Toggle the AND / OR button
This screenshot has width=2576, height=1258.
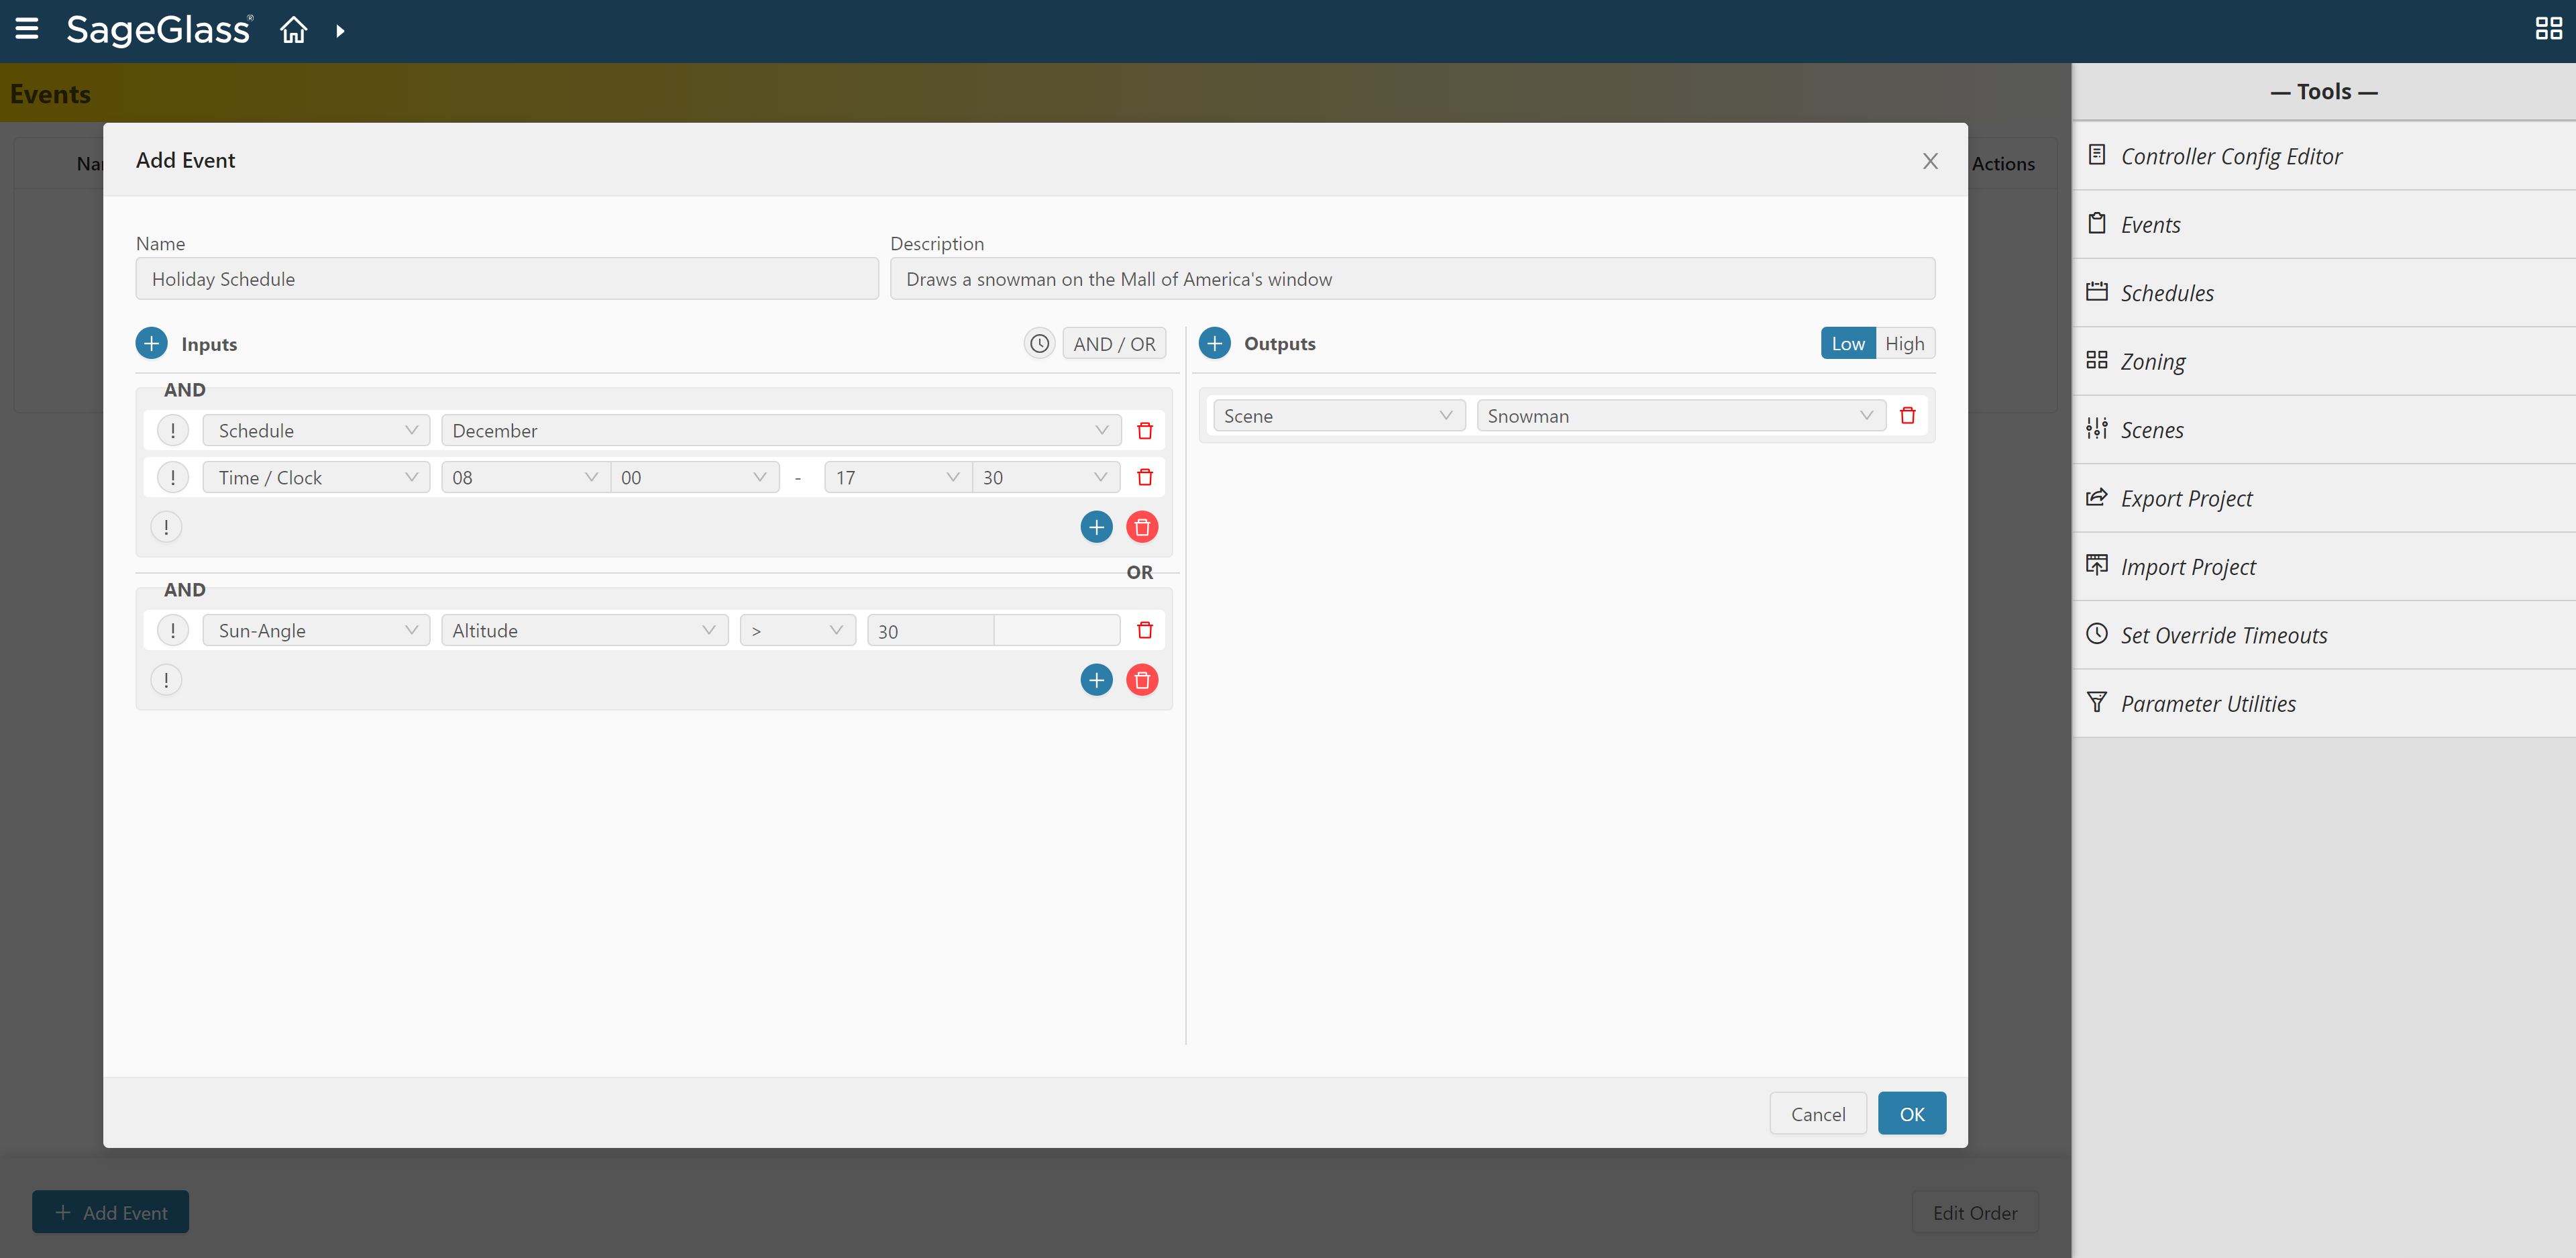tap(1114, 344)
